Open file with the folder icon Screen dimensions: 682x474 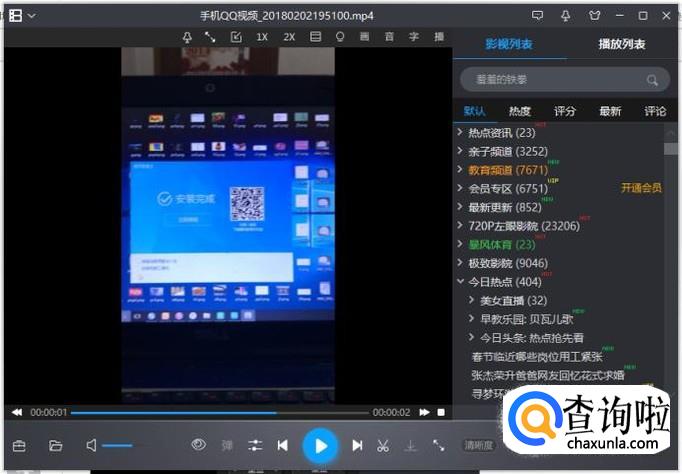click(55, 446)
